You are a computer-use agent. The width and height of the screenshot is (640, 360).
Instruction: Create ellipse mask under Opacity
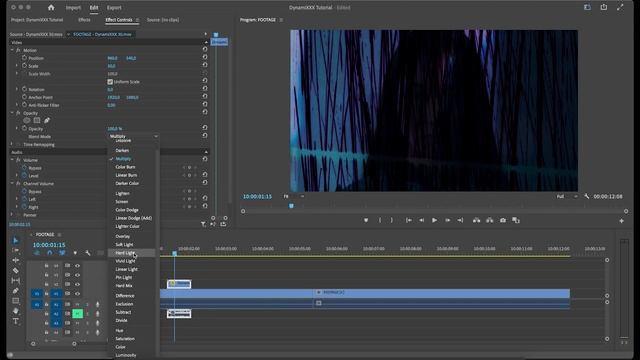(27, 120)
